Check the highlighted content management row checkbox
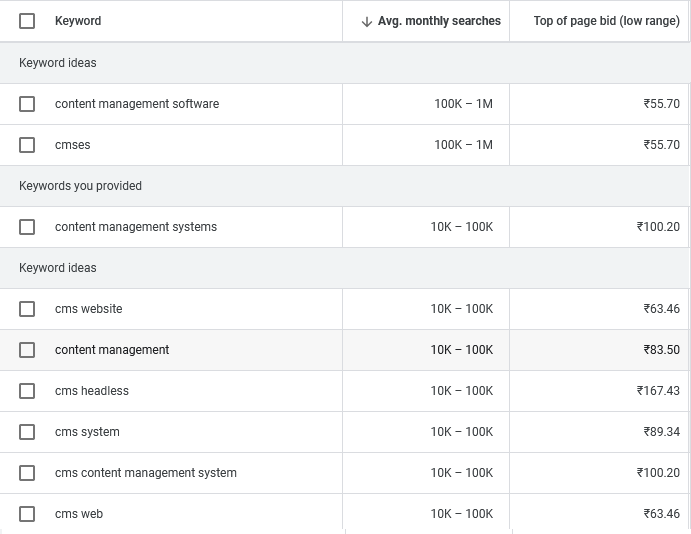 click(27, 350)
